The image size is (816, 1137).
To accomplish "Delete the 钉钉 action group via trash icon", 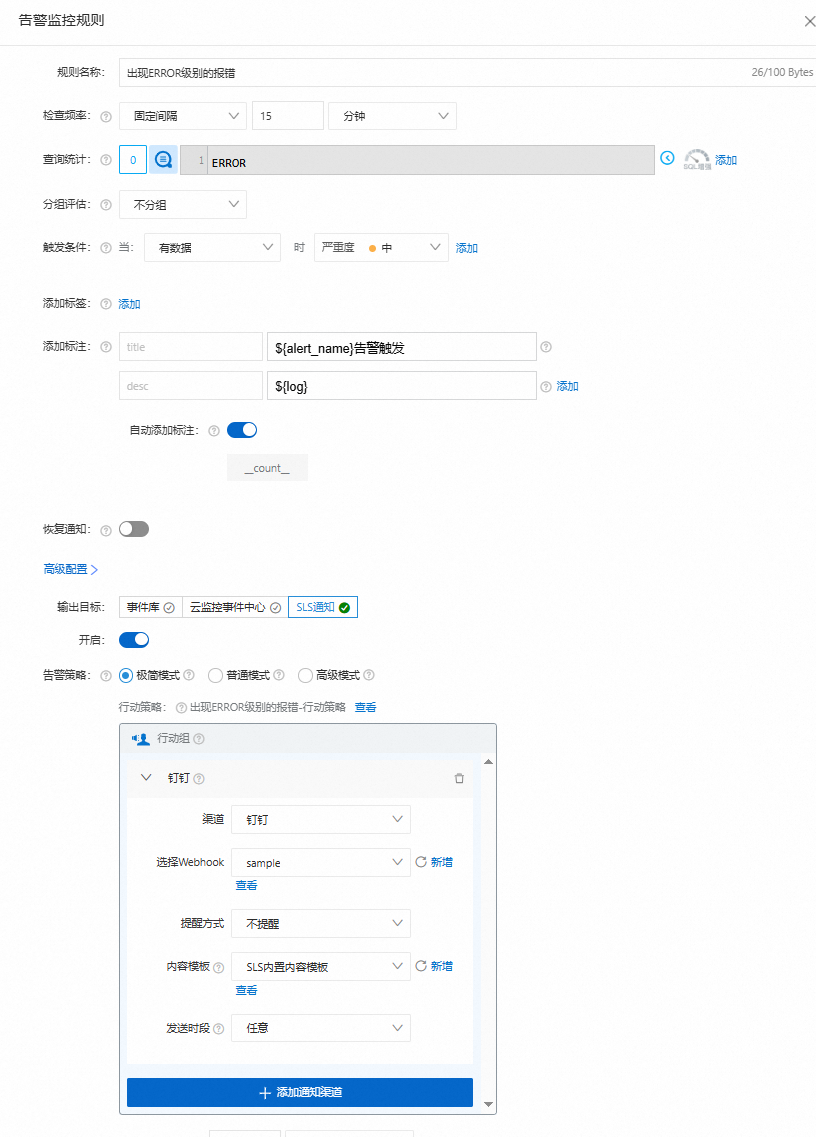I will coord(459,778).
